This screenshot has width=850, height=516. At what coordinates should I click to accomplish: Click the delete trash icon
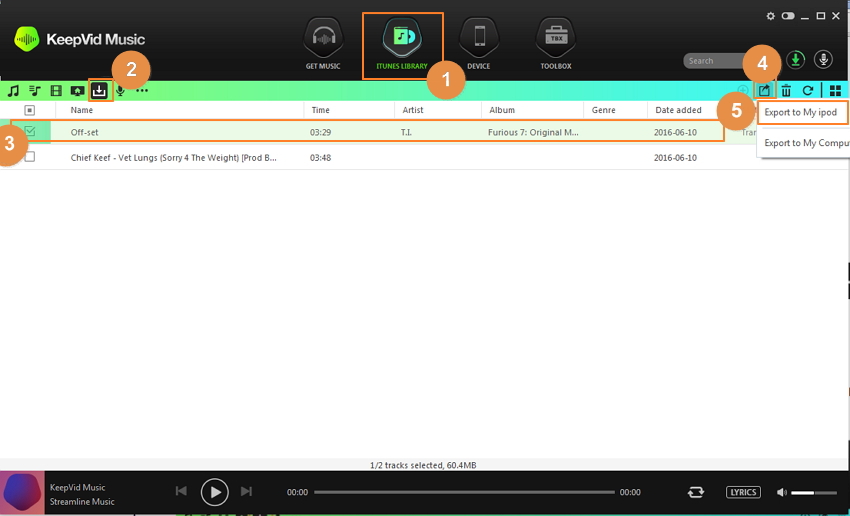coord(786,91)
